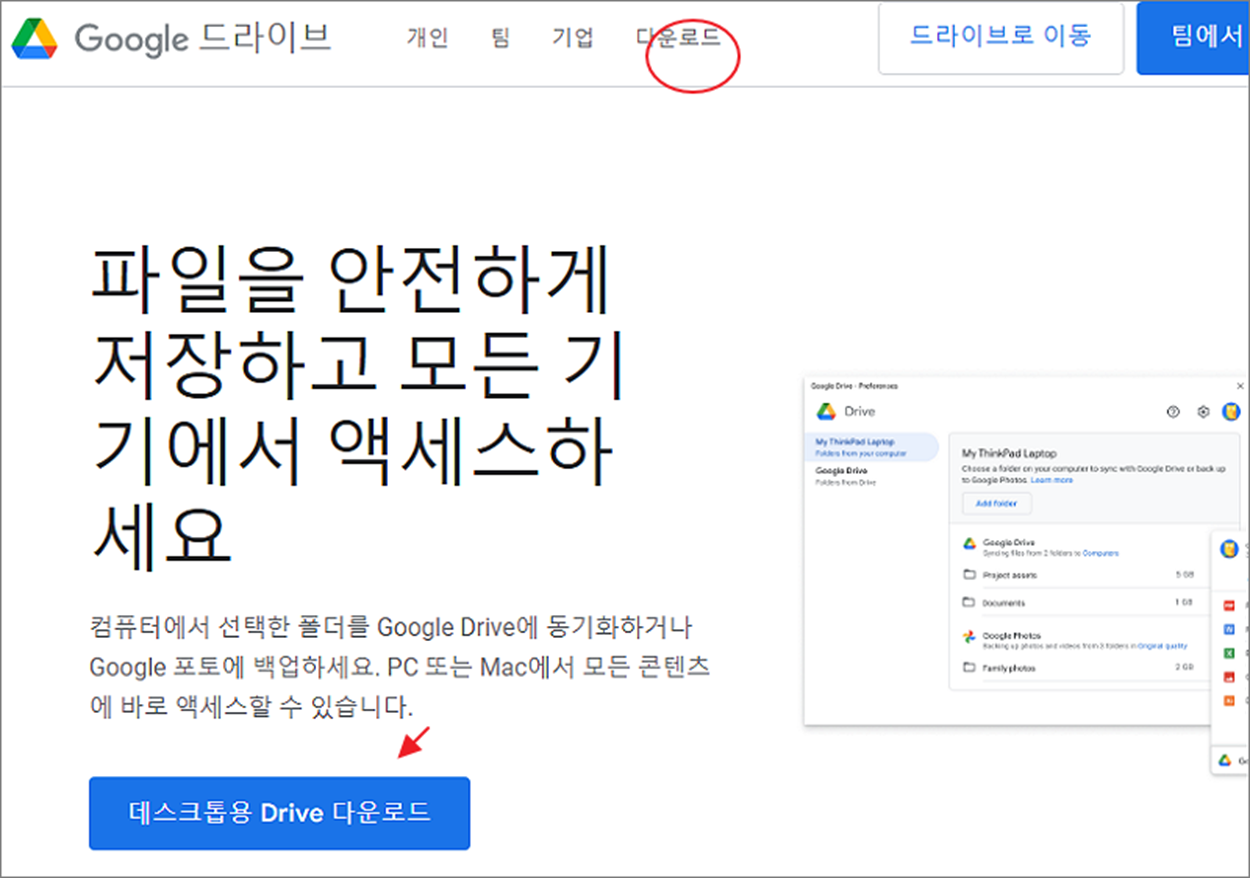Click the help icon in Preferences illustration
The image size is (1250, 878).
pyautogui.click(x=1174, y=411)
